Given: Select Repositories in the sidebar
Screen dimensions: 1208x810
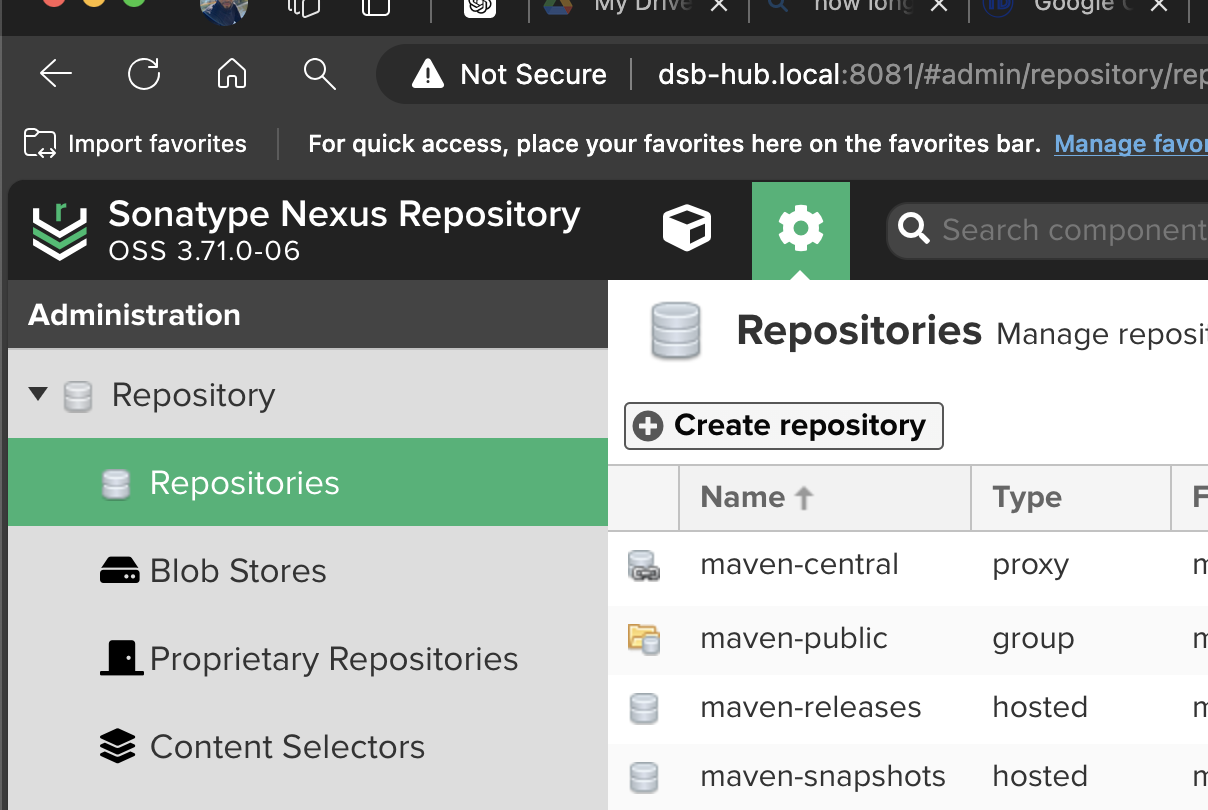Looking at the screenshot, I should coord(308,482).
